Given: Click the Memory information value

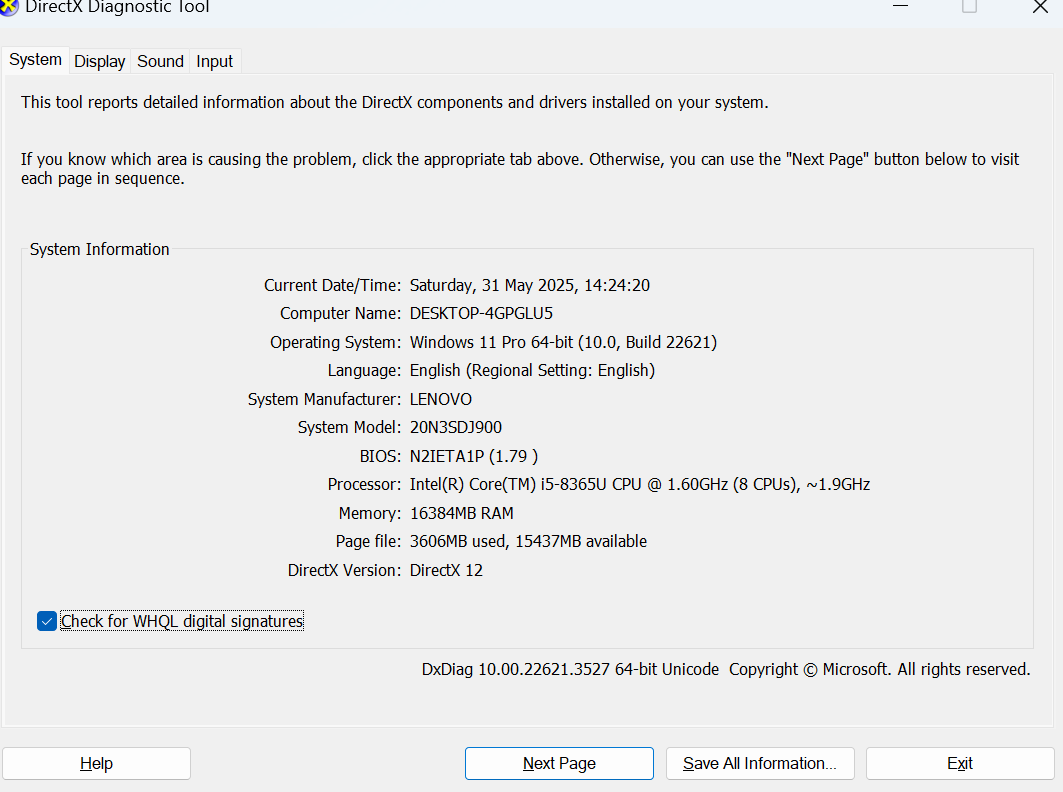Looking at the screenshot, I should [461, 513].
